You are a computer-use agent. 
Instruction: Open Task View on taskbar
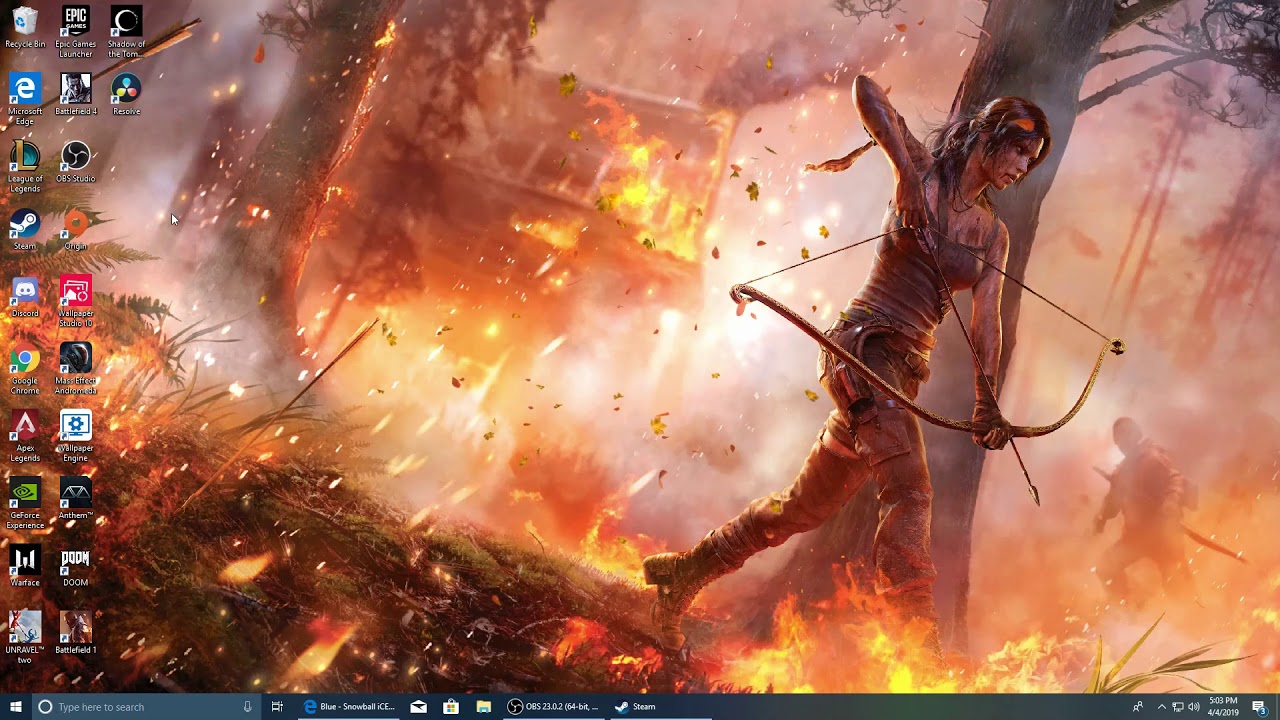[x=277, y=706]
